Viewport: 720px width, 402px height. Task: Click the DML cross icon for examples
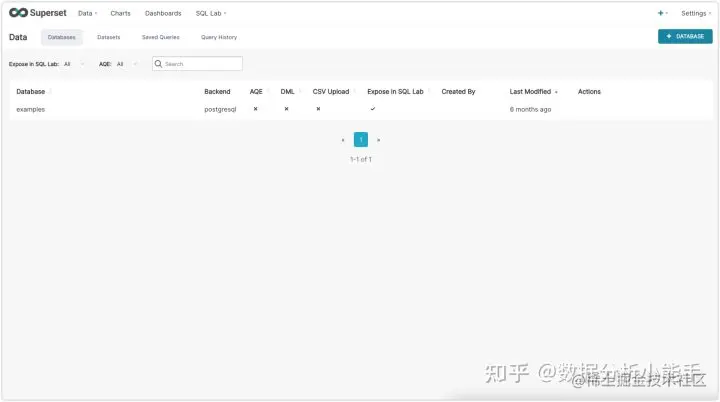[x=286, y=109]
